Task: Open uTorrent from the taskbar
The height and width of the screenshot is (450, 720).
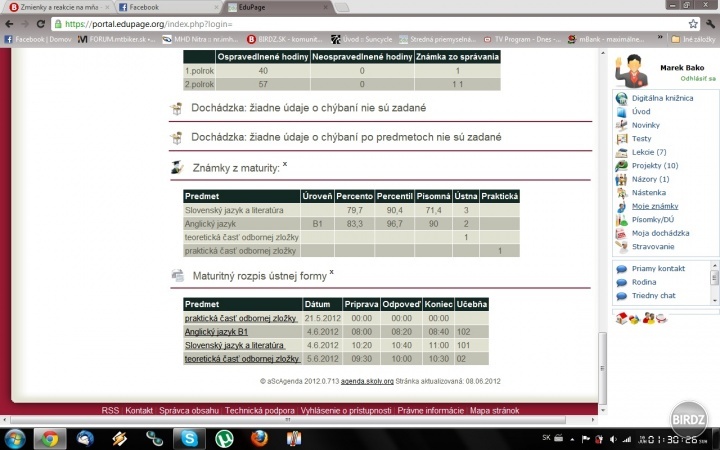Action: click(x=224, y=439)
